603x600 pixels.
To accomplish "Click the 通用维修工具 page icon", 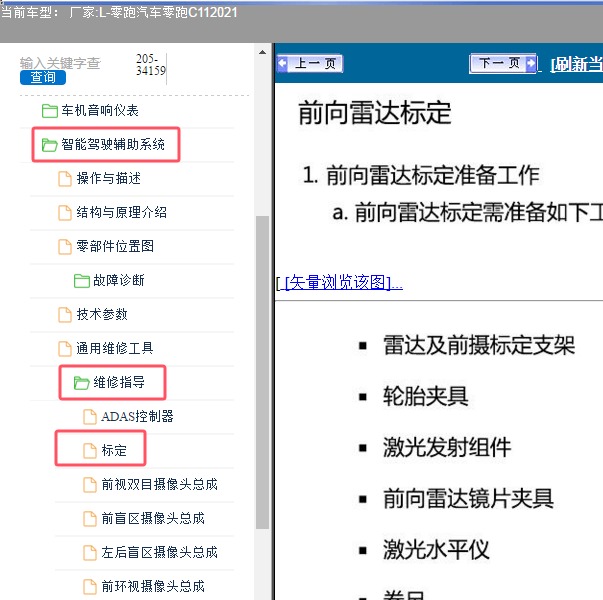I will click(x=65, y=348).
